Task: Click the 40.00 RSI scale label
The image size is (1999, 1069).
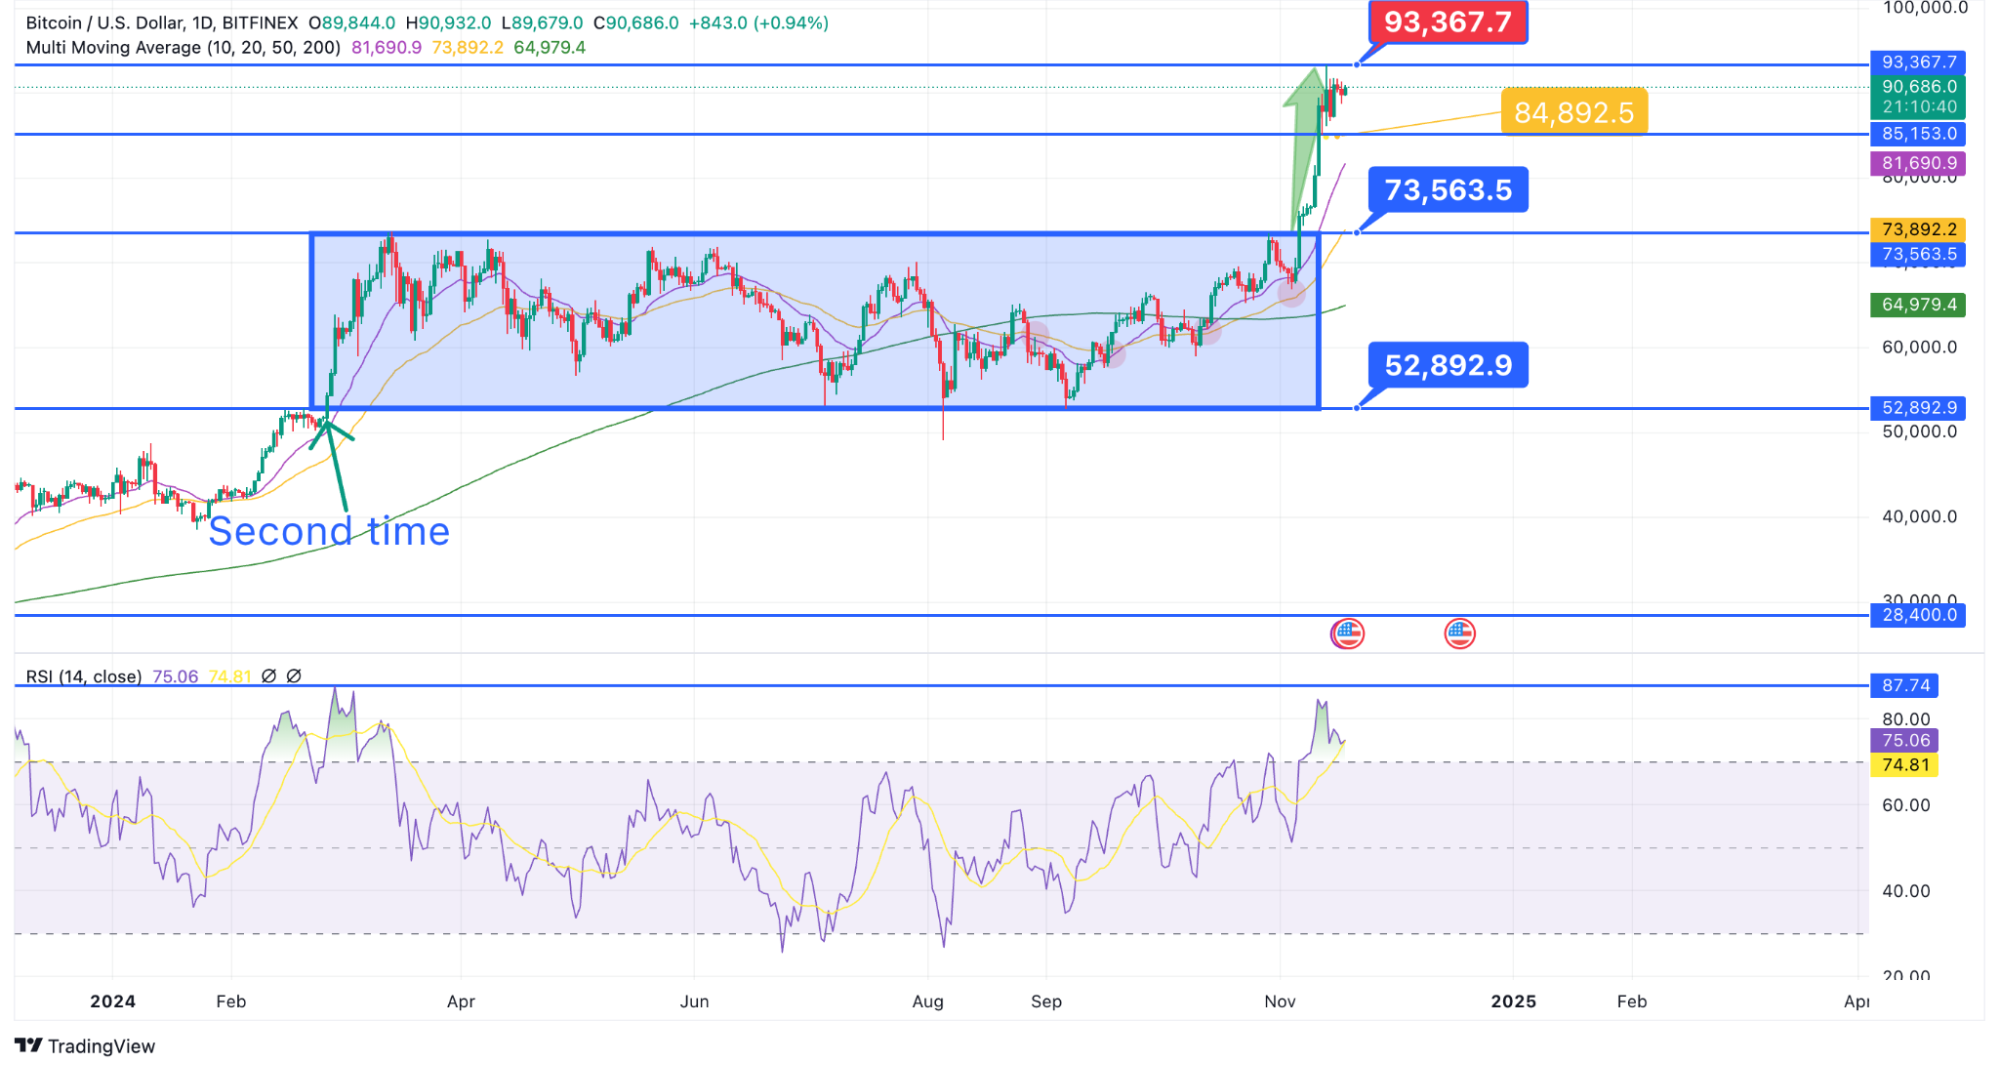Action: 1906,890
